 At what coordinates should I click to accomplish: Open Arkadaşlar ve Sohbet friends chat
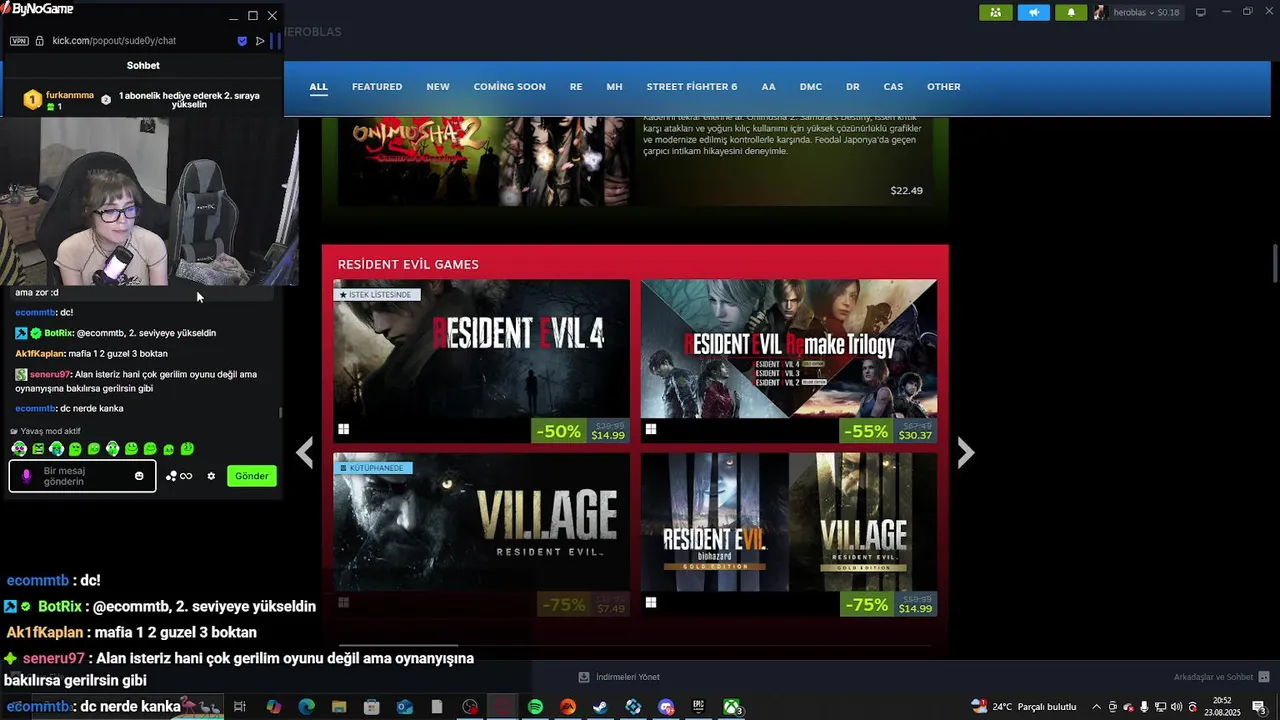(1222, 677)
